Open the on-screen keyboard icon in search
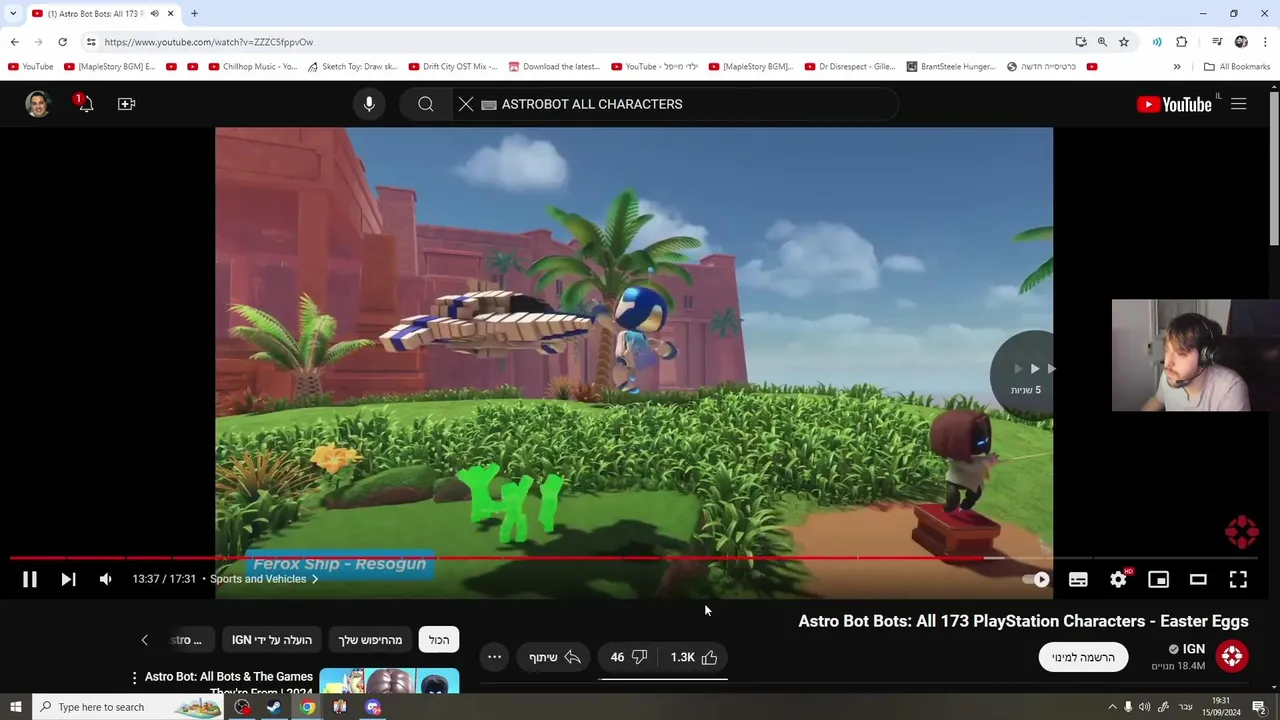1280x720 pixels. (x=489, y=104)
